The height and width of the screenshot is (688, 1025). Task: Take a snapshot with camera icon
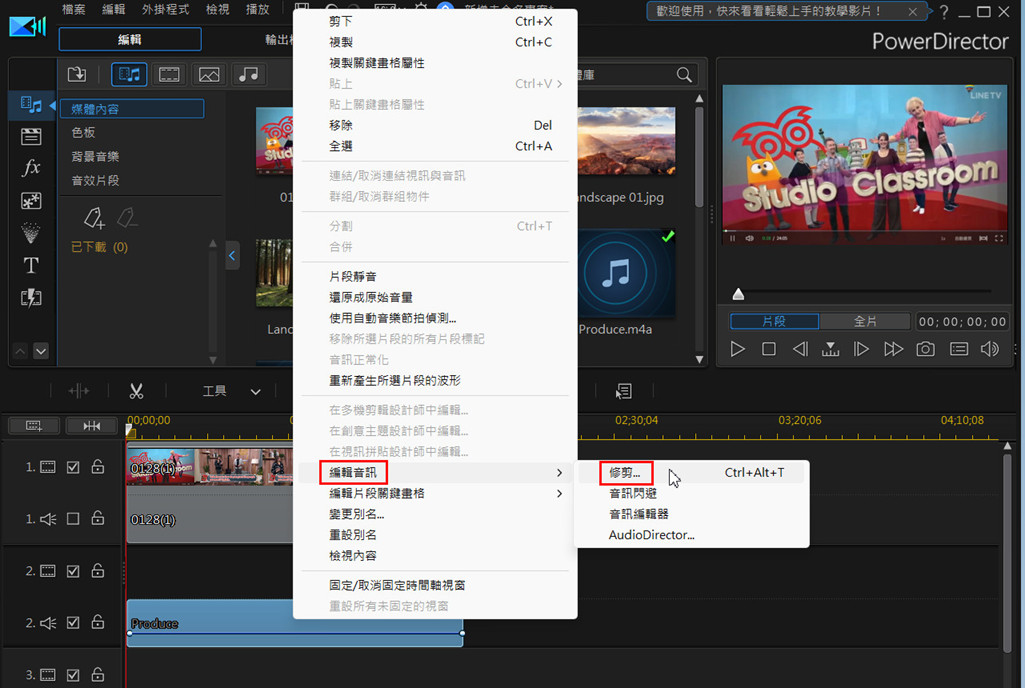tap(926, 349)
